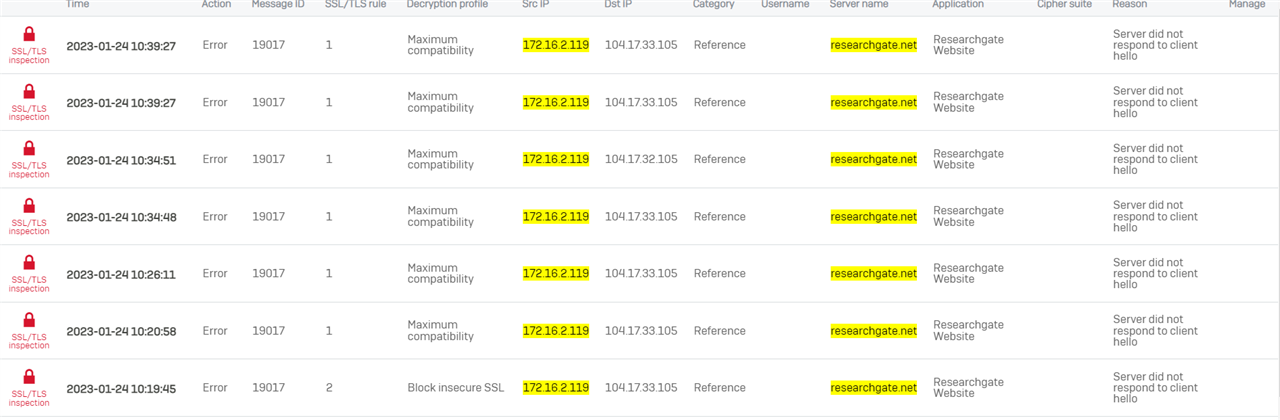
Task: Select the Reason column header
Action: (1130, 5)
